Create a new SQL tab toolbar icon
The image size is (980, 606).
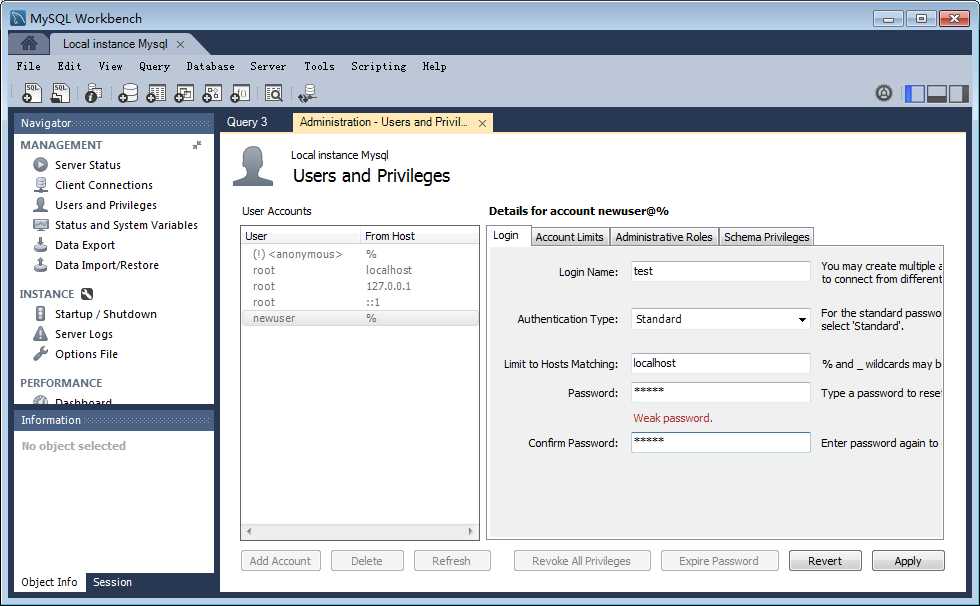click(x=31, y=93)
